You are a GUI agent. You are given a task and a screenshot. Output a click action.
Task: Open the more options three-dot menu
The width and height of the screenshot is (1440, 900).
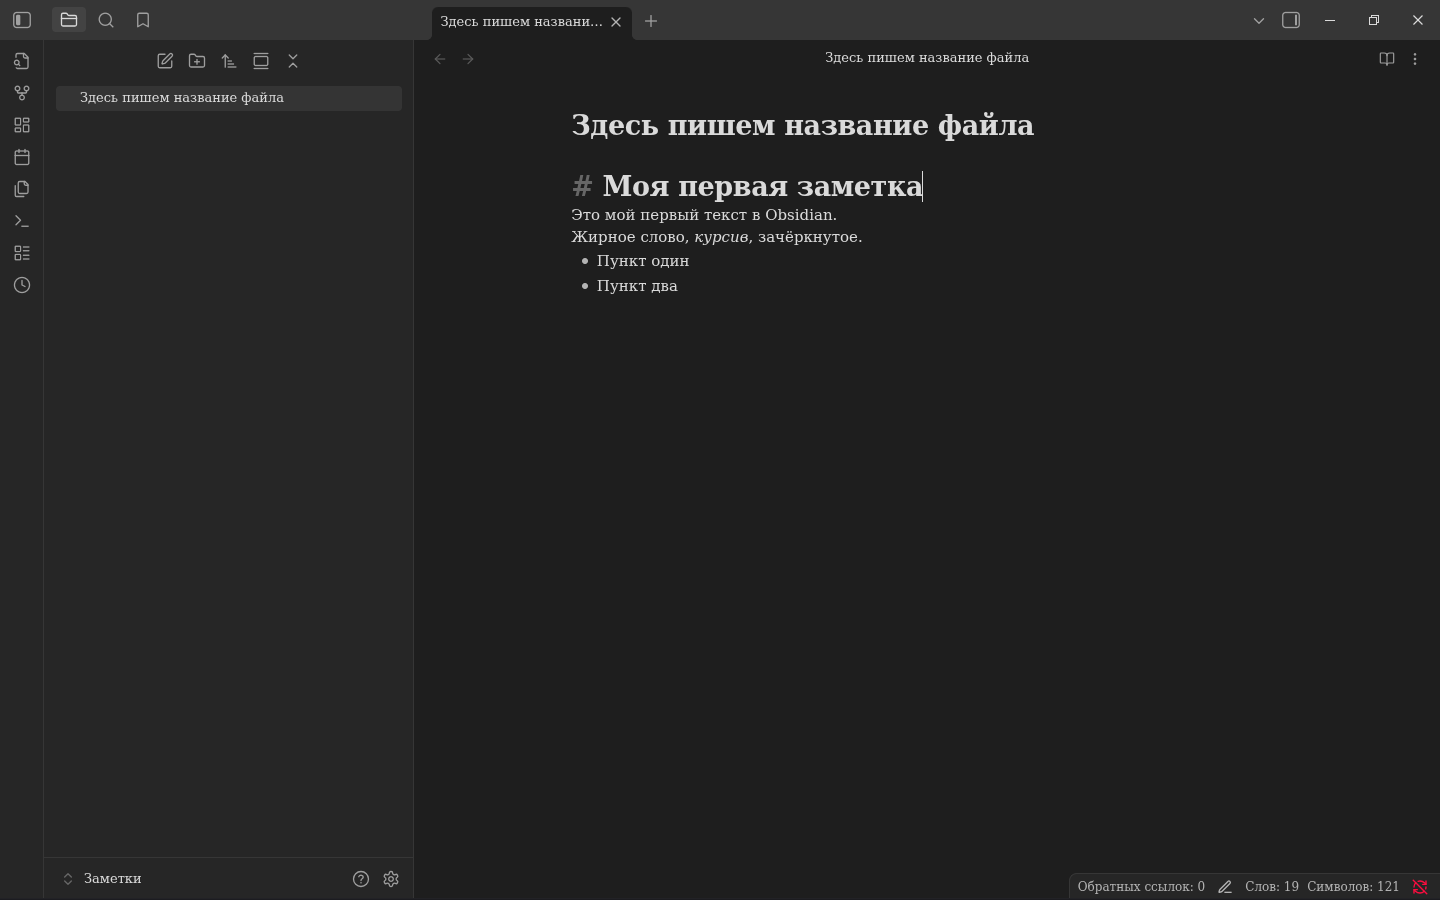[1415, 59]
